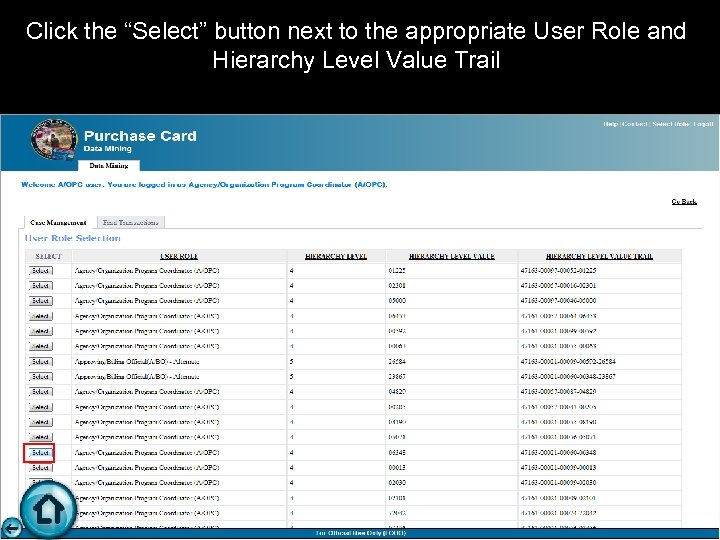Click hierarchy level value 02030
This screenshot has width=720, height=540.
(397, 483)
